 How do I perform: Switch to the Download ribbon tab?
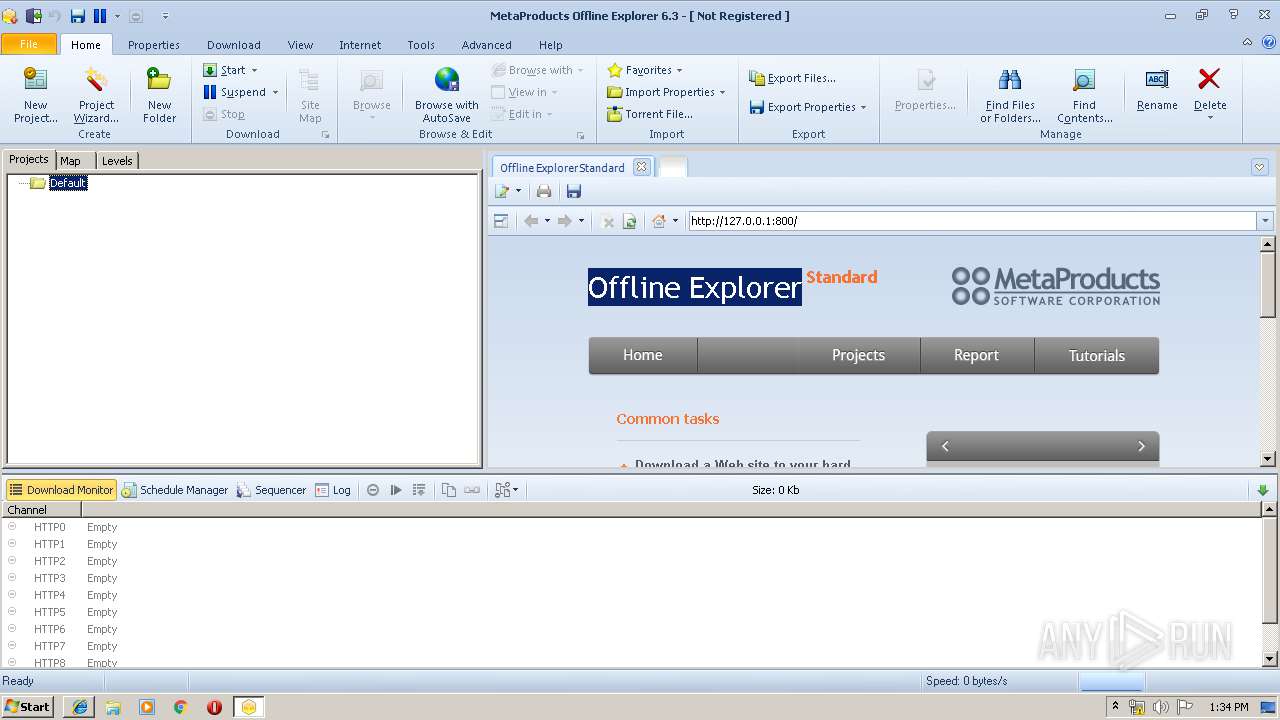(234, 45)
